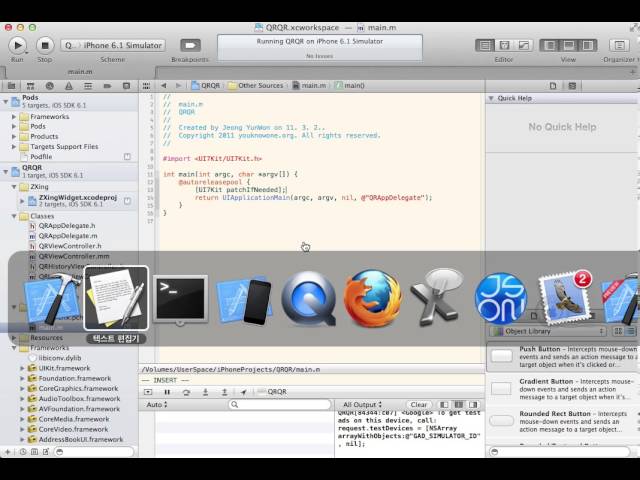Image resolution: width=640 pixels, height=480 pixels.
Task: Show the Quick Help inspector
Action: (x=572, y=86)
